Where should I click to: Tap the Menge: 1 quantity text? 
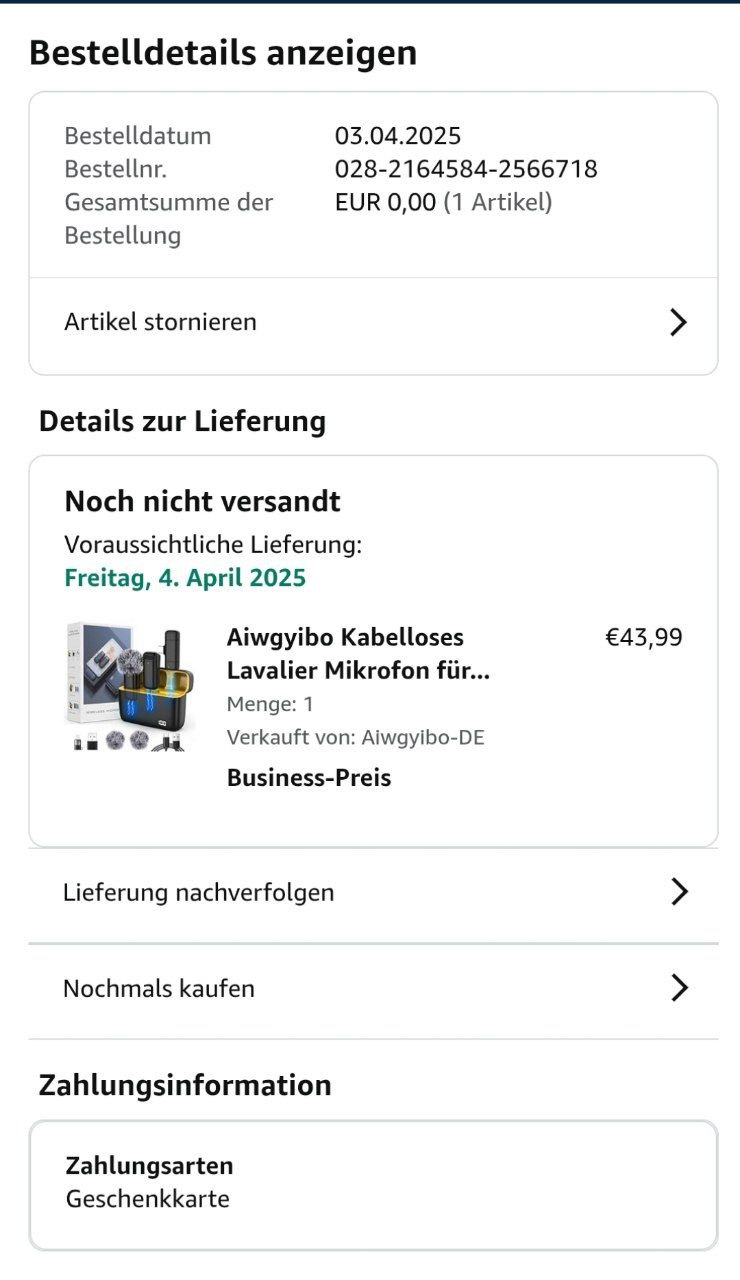click(x=270, y=704)
